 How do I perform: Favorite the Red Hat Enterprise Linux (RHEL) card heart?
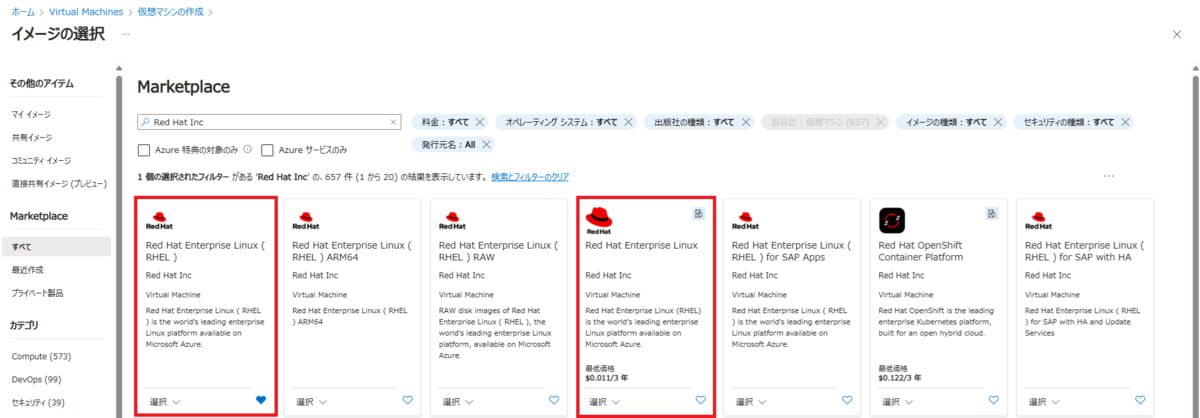[x=261, y=400]
